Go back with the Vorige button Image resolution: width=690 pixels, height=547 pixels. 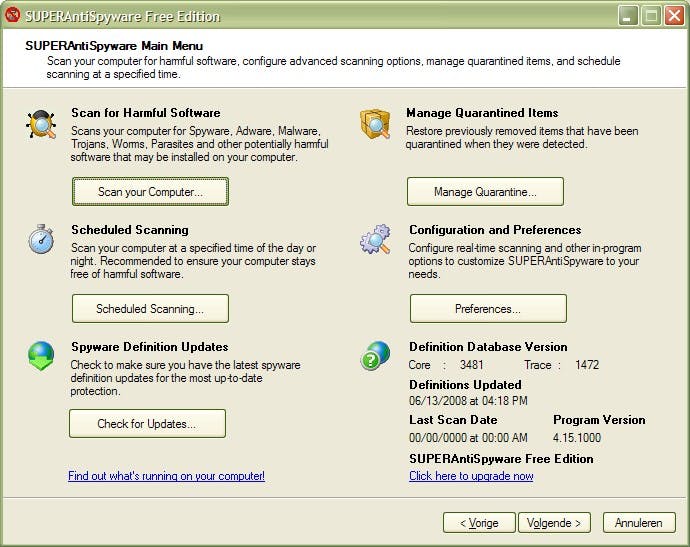(479, 522)
